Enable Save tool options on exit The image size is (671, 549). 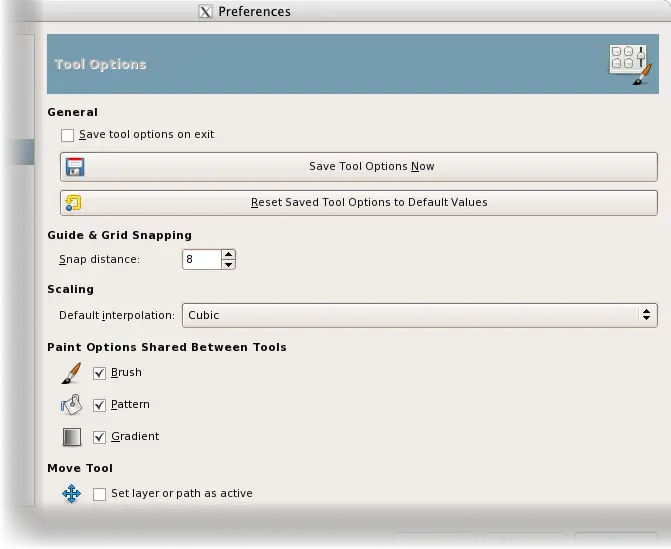(x=68, y=135)
